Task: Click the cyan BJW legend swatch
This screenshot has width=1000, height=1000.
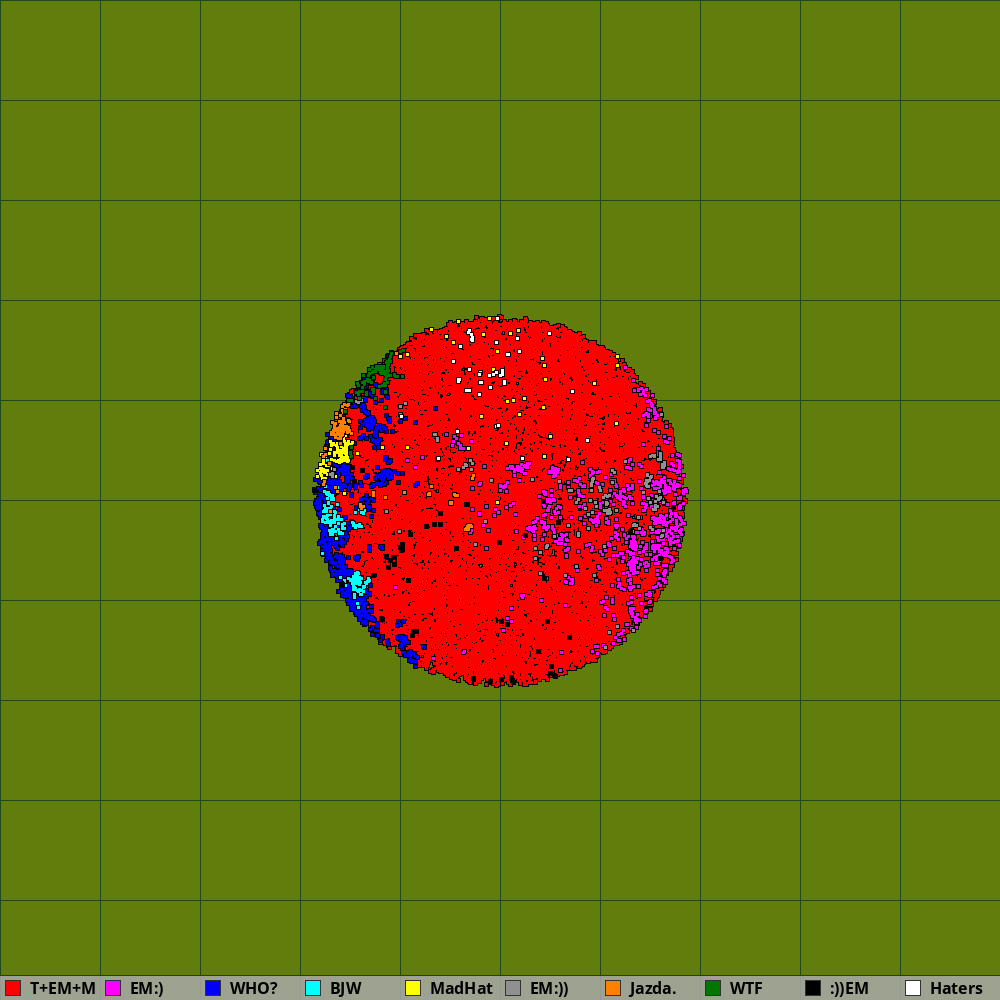Action: click(x=313, y=988)
